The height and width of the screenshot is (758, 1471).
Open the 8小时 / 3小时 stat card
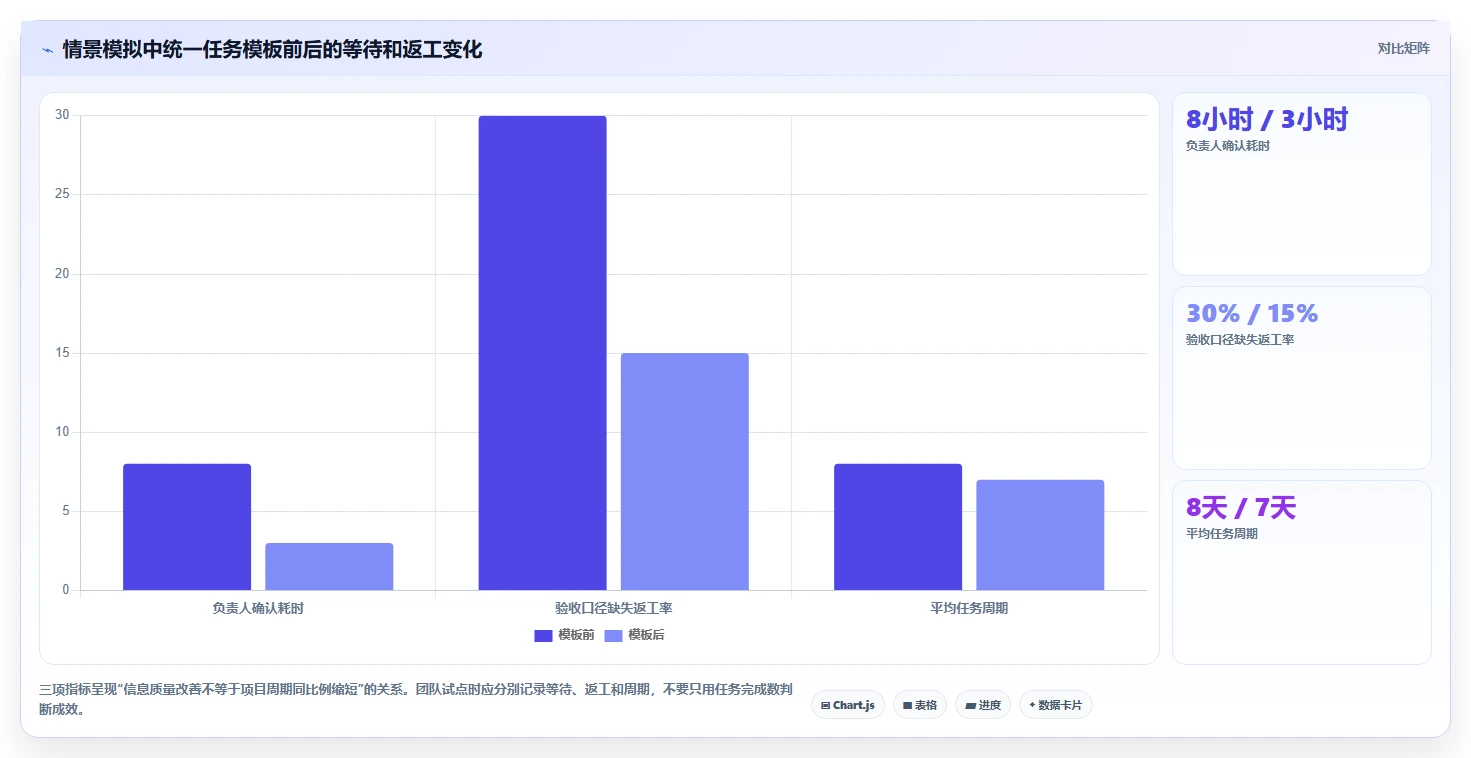1302,184
